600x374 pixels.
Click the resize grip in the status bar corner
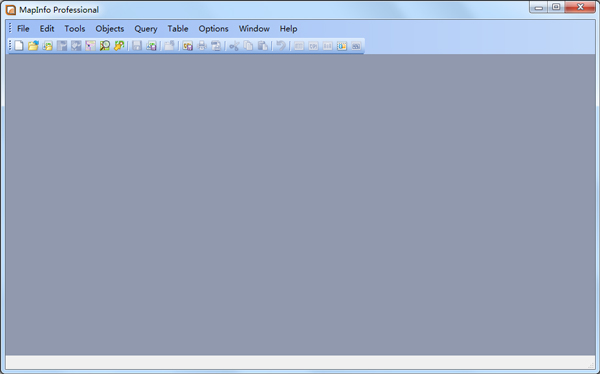point(591,365)
